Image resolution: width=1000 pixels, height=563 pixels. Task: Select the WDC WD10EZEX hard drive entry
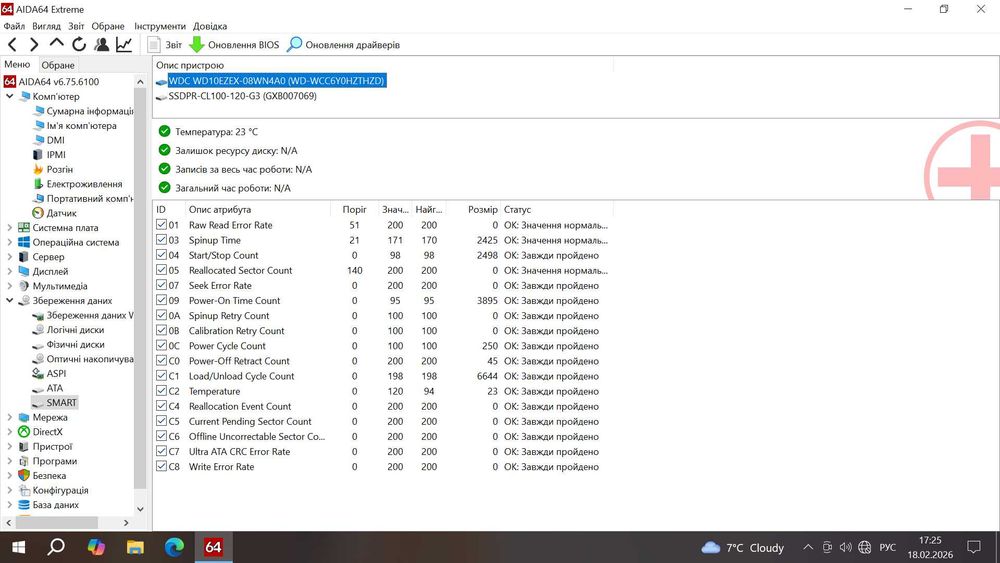276,81
